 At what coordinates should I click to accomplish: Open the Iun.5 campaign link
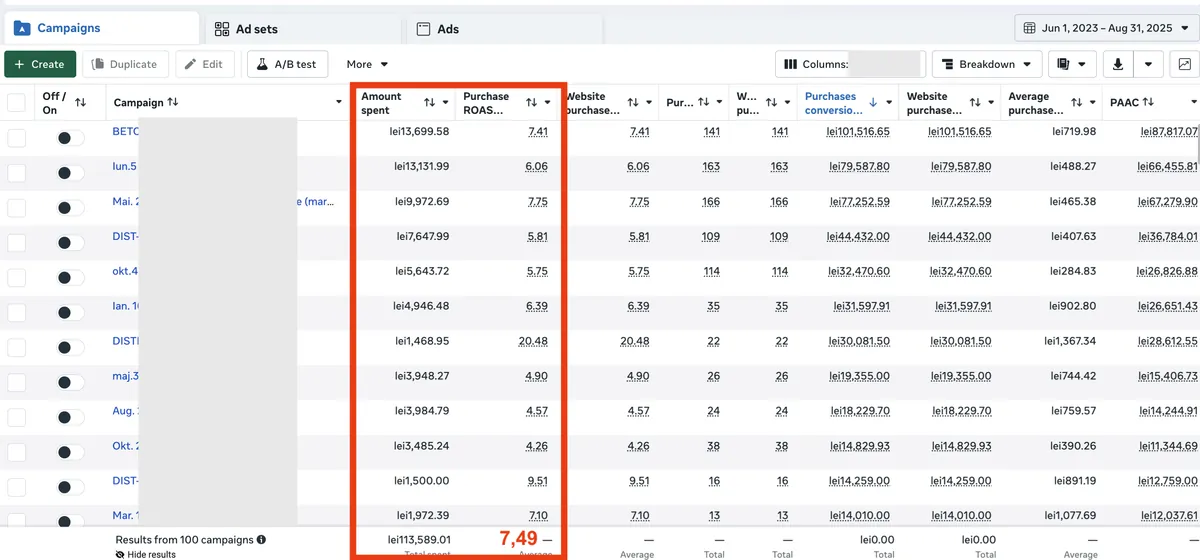(124, 166)
